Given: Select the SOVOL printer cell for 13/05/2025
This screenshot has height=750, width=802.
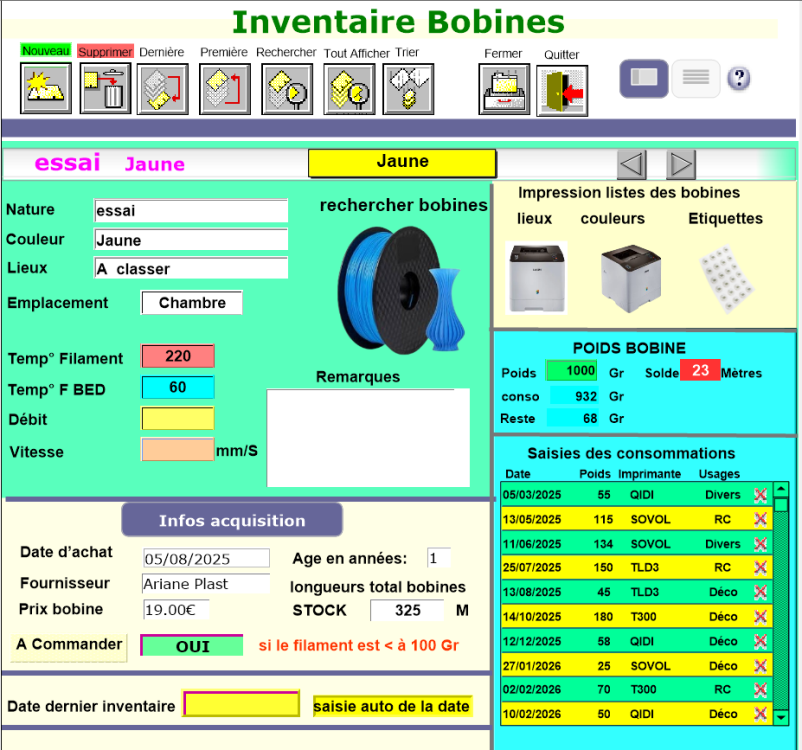Looking at the screenshot, I should 651,519.
